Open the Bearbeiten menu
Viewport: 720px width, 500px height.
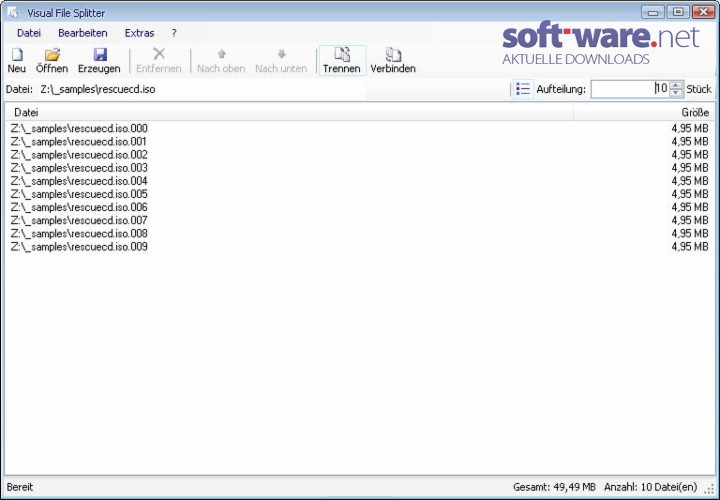click(83, 33)
